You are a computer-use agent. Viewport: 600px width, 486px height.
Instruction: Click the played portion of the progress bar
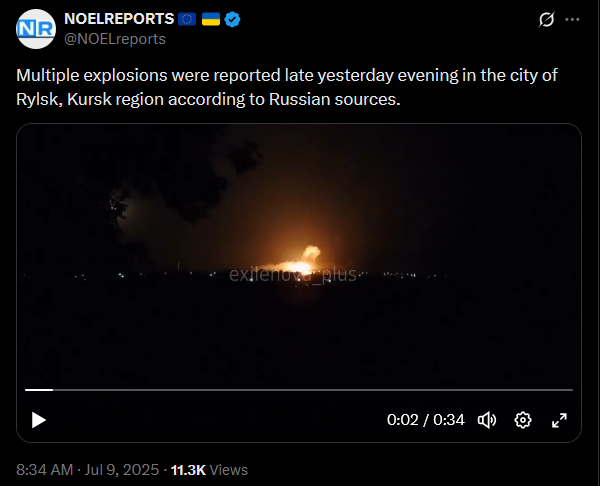39,390
